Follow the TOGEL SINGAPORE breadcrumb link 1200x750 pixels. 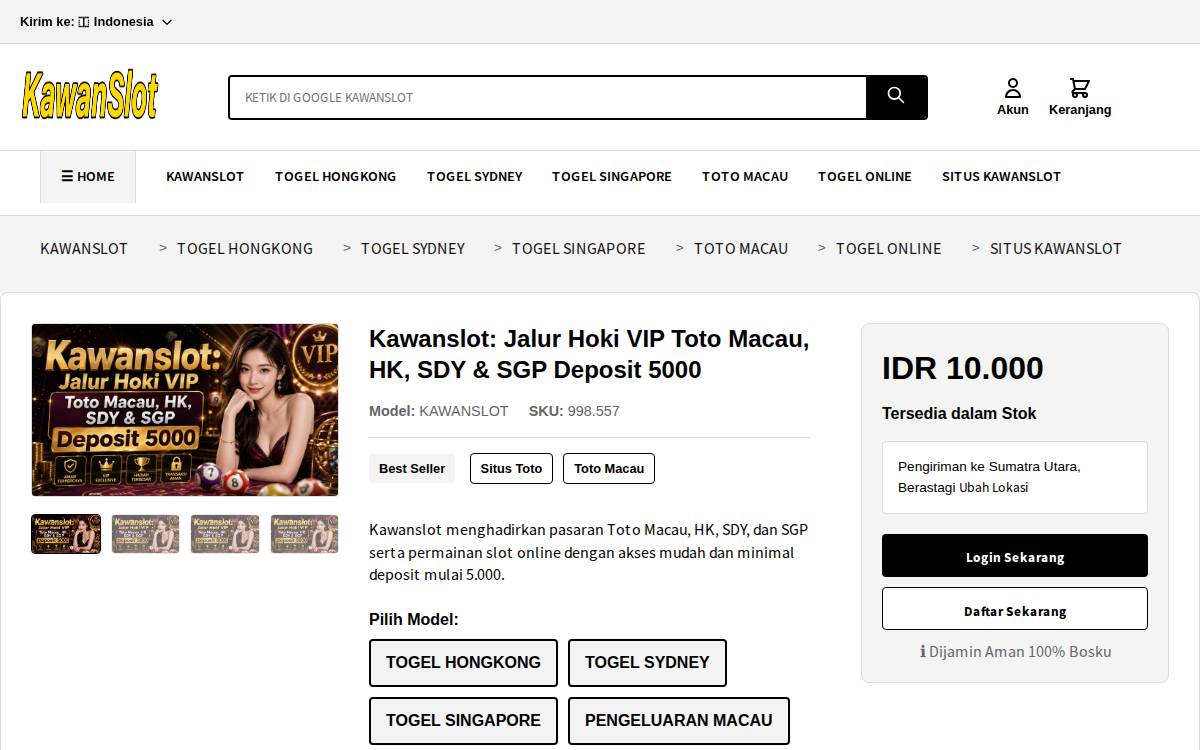579,248
